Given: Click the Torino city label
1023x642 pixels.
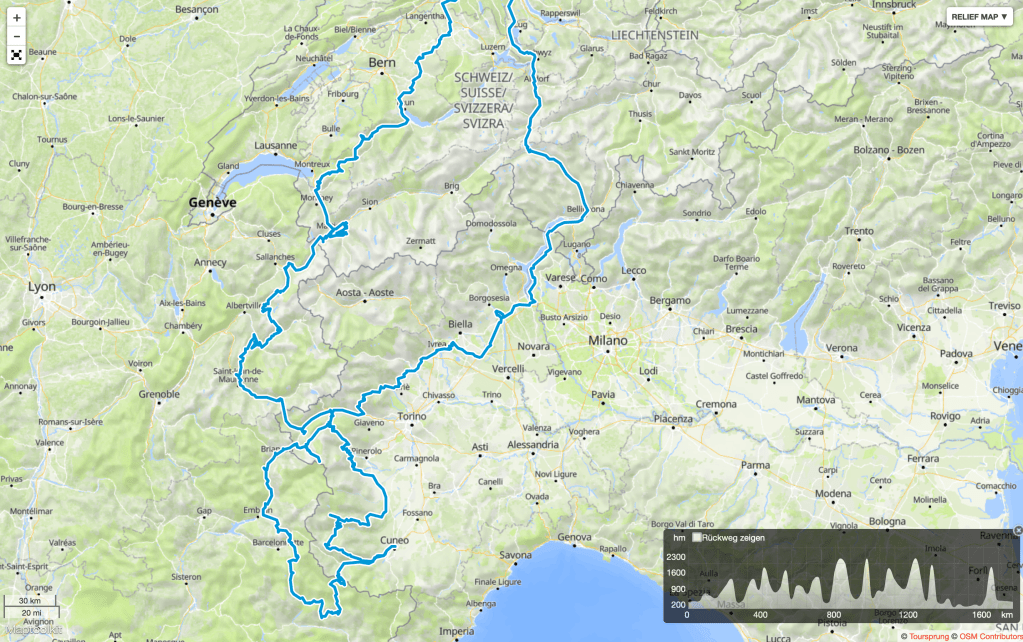Looking at the screenshot, I should pos(412,416).
